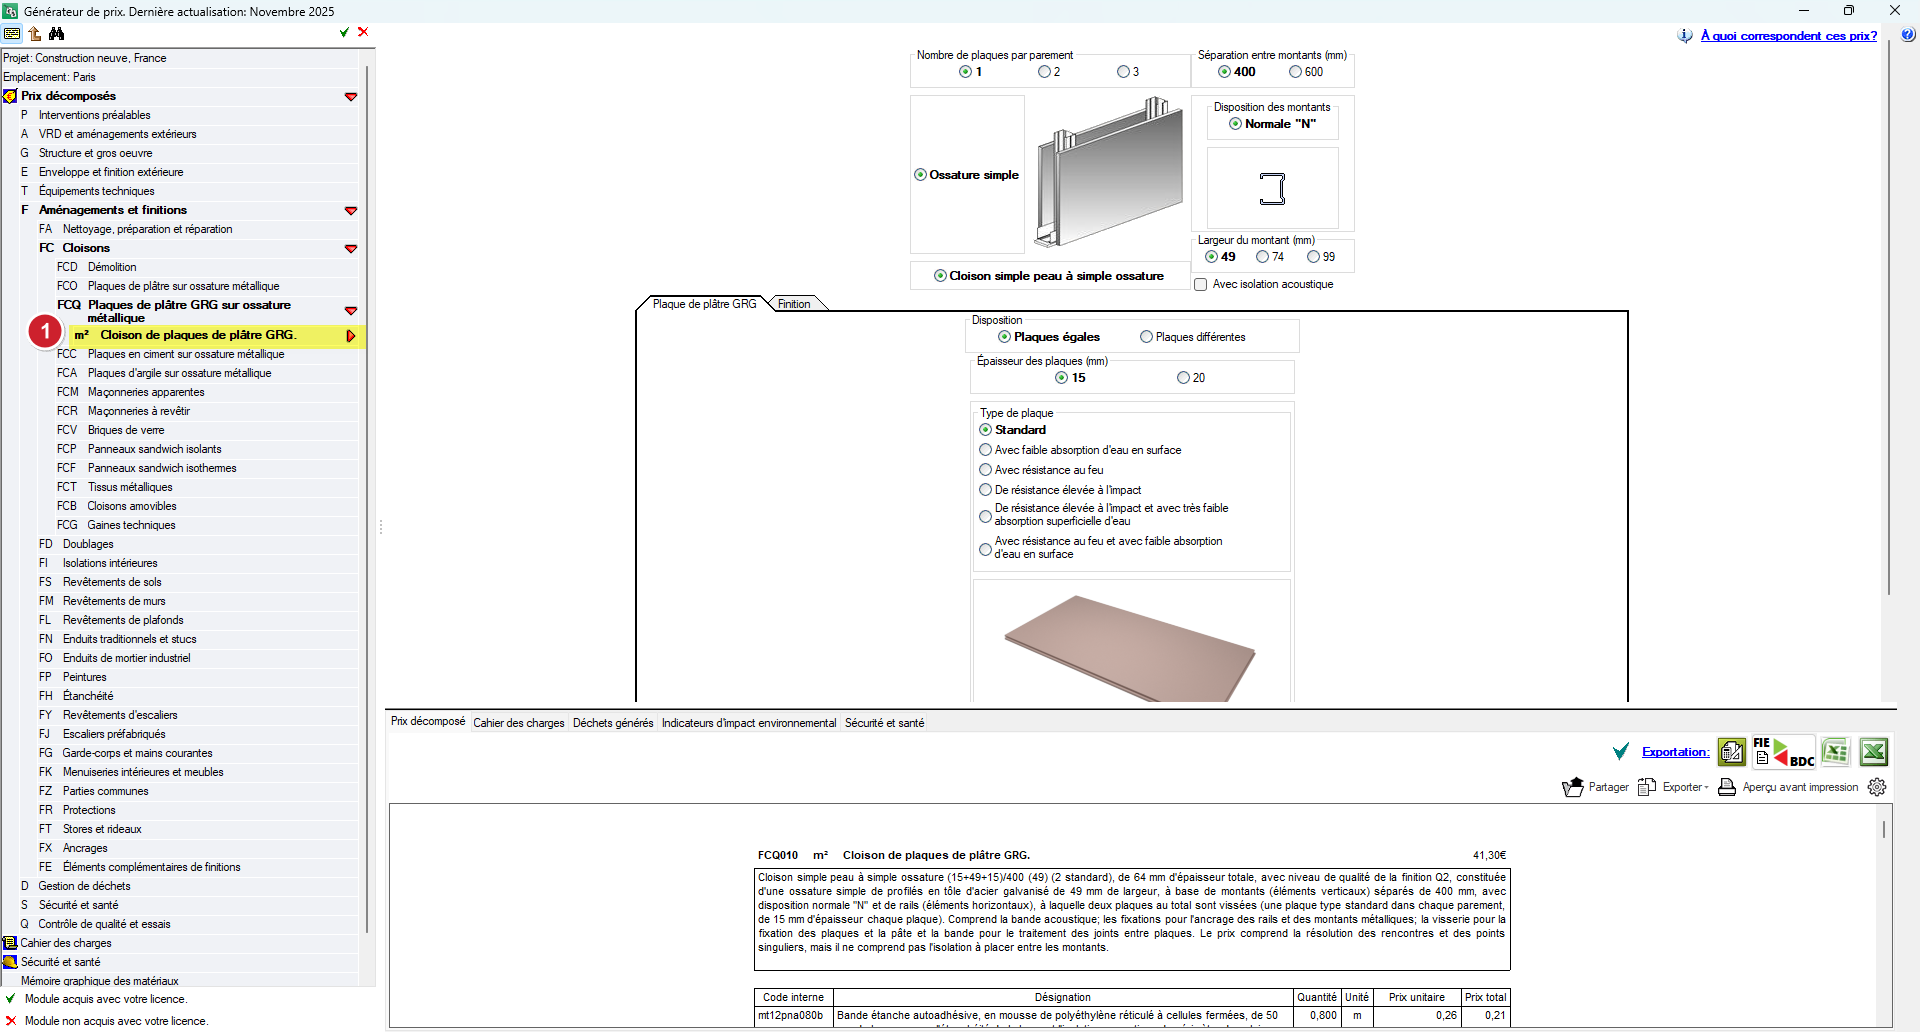Click the Cahier des charges tree icon
This screenshot has width=1920, height=1032.
(10, 943)
